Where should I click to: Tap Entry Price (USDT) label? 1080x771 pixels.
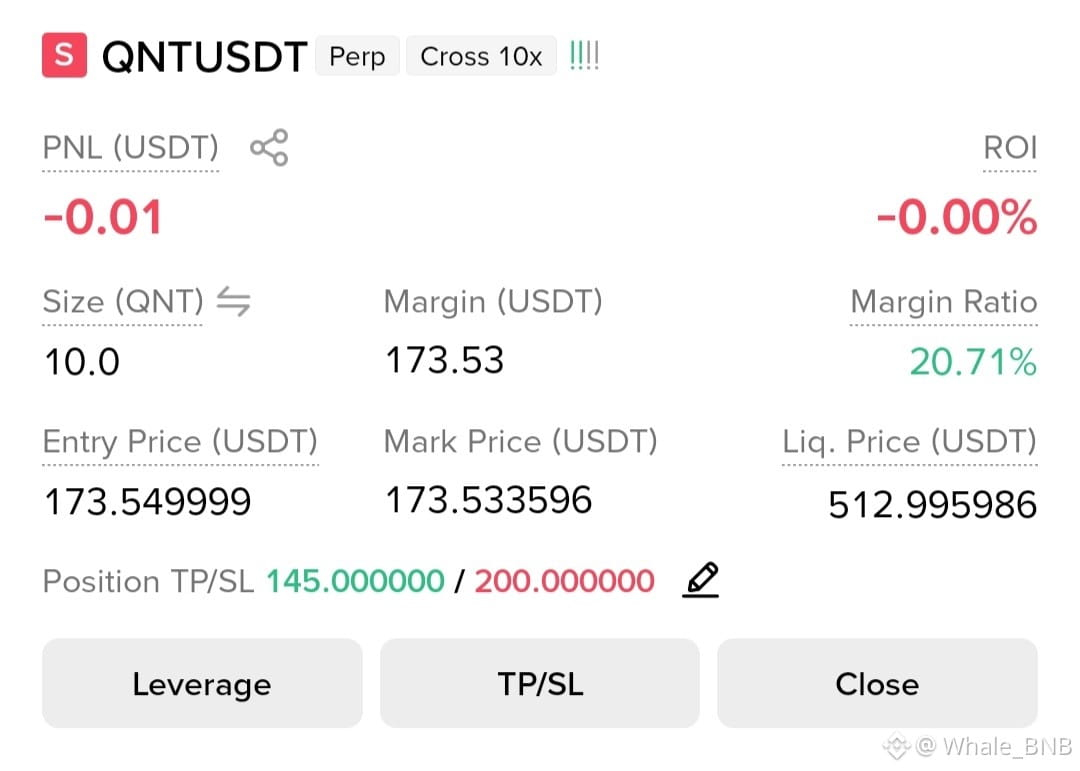pos(180,442)
